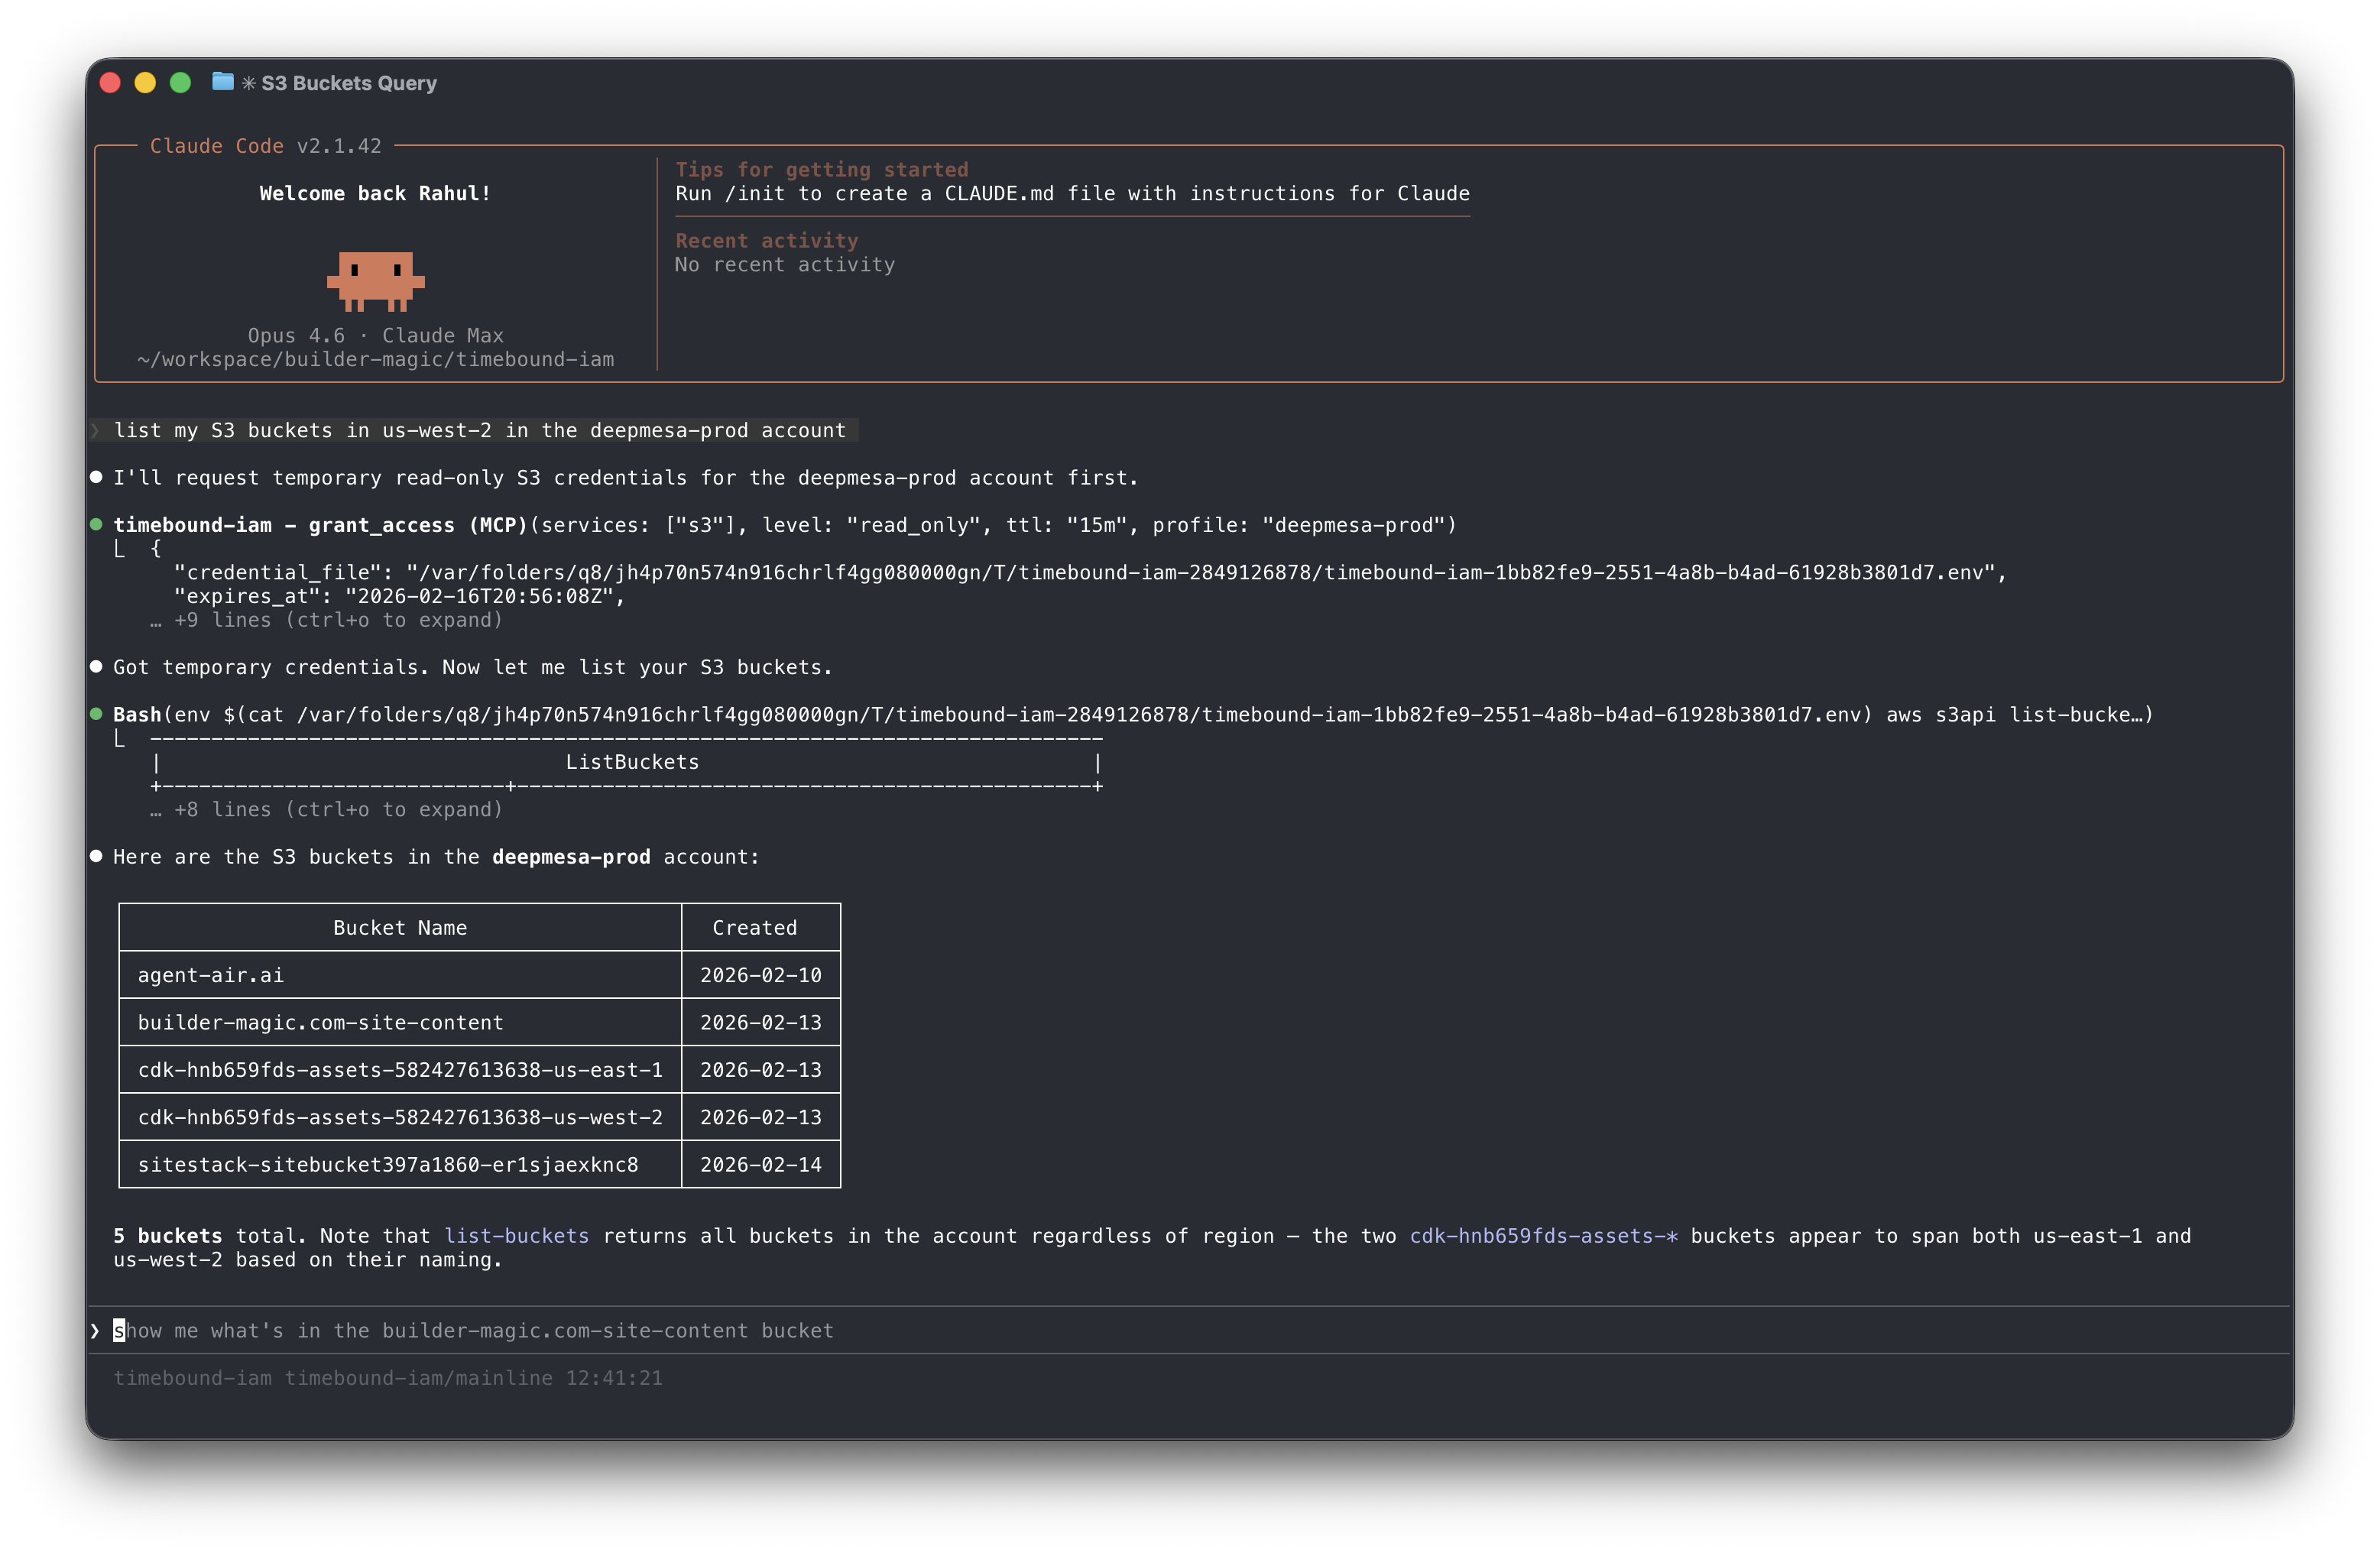Click the sitestack-sitebucket397a1860 table cell
The image size is (2380, 1553).
tap(388, 1164)
